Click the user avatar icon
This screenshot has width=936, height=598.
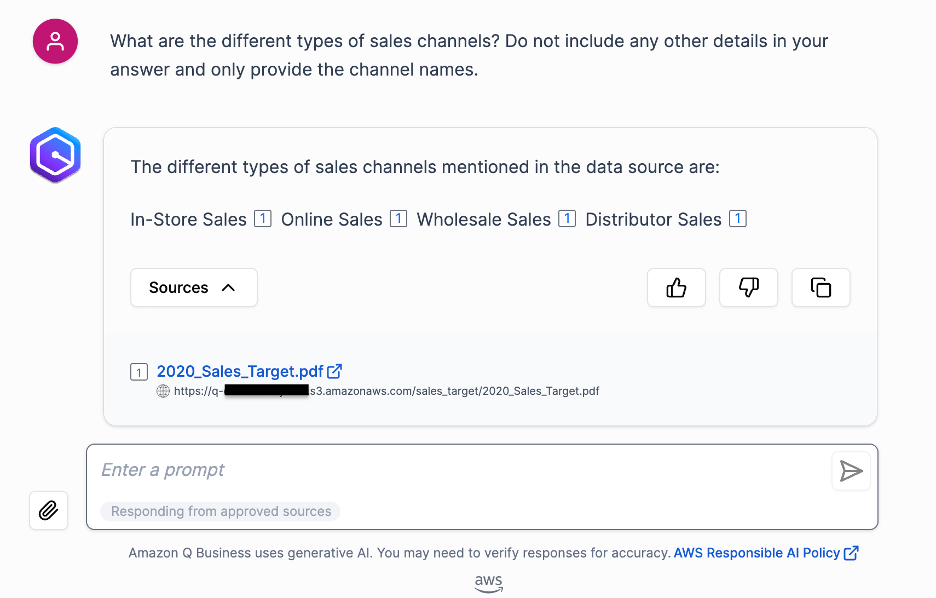click(x=55, y=41)
